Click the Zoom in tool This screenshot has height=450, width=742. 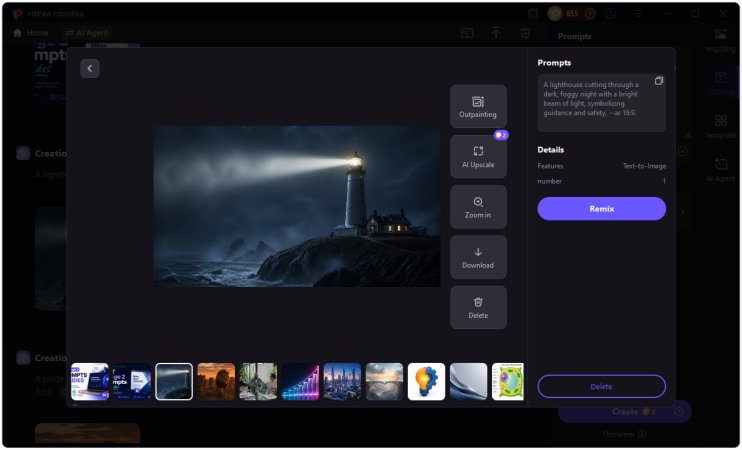(x=478, y=207)
